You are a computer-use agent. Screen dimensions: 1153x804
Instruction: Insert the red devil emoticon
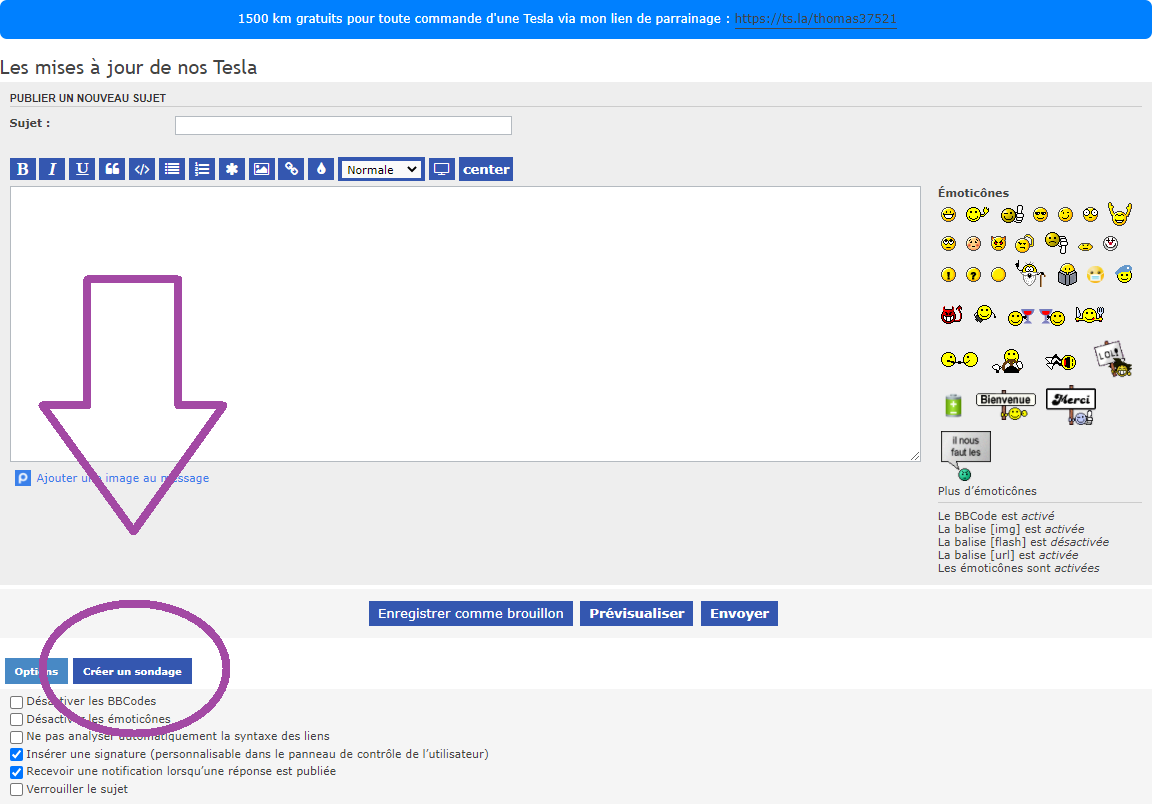click(952, 315)
